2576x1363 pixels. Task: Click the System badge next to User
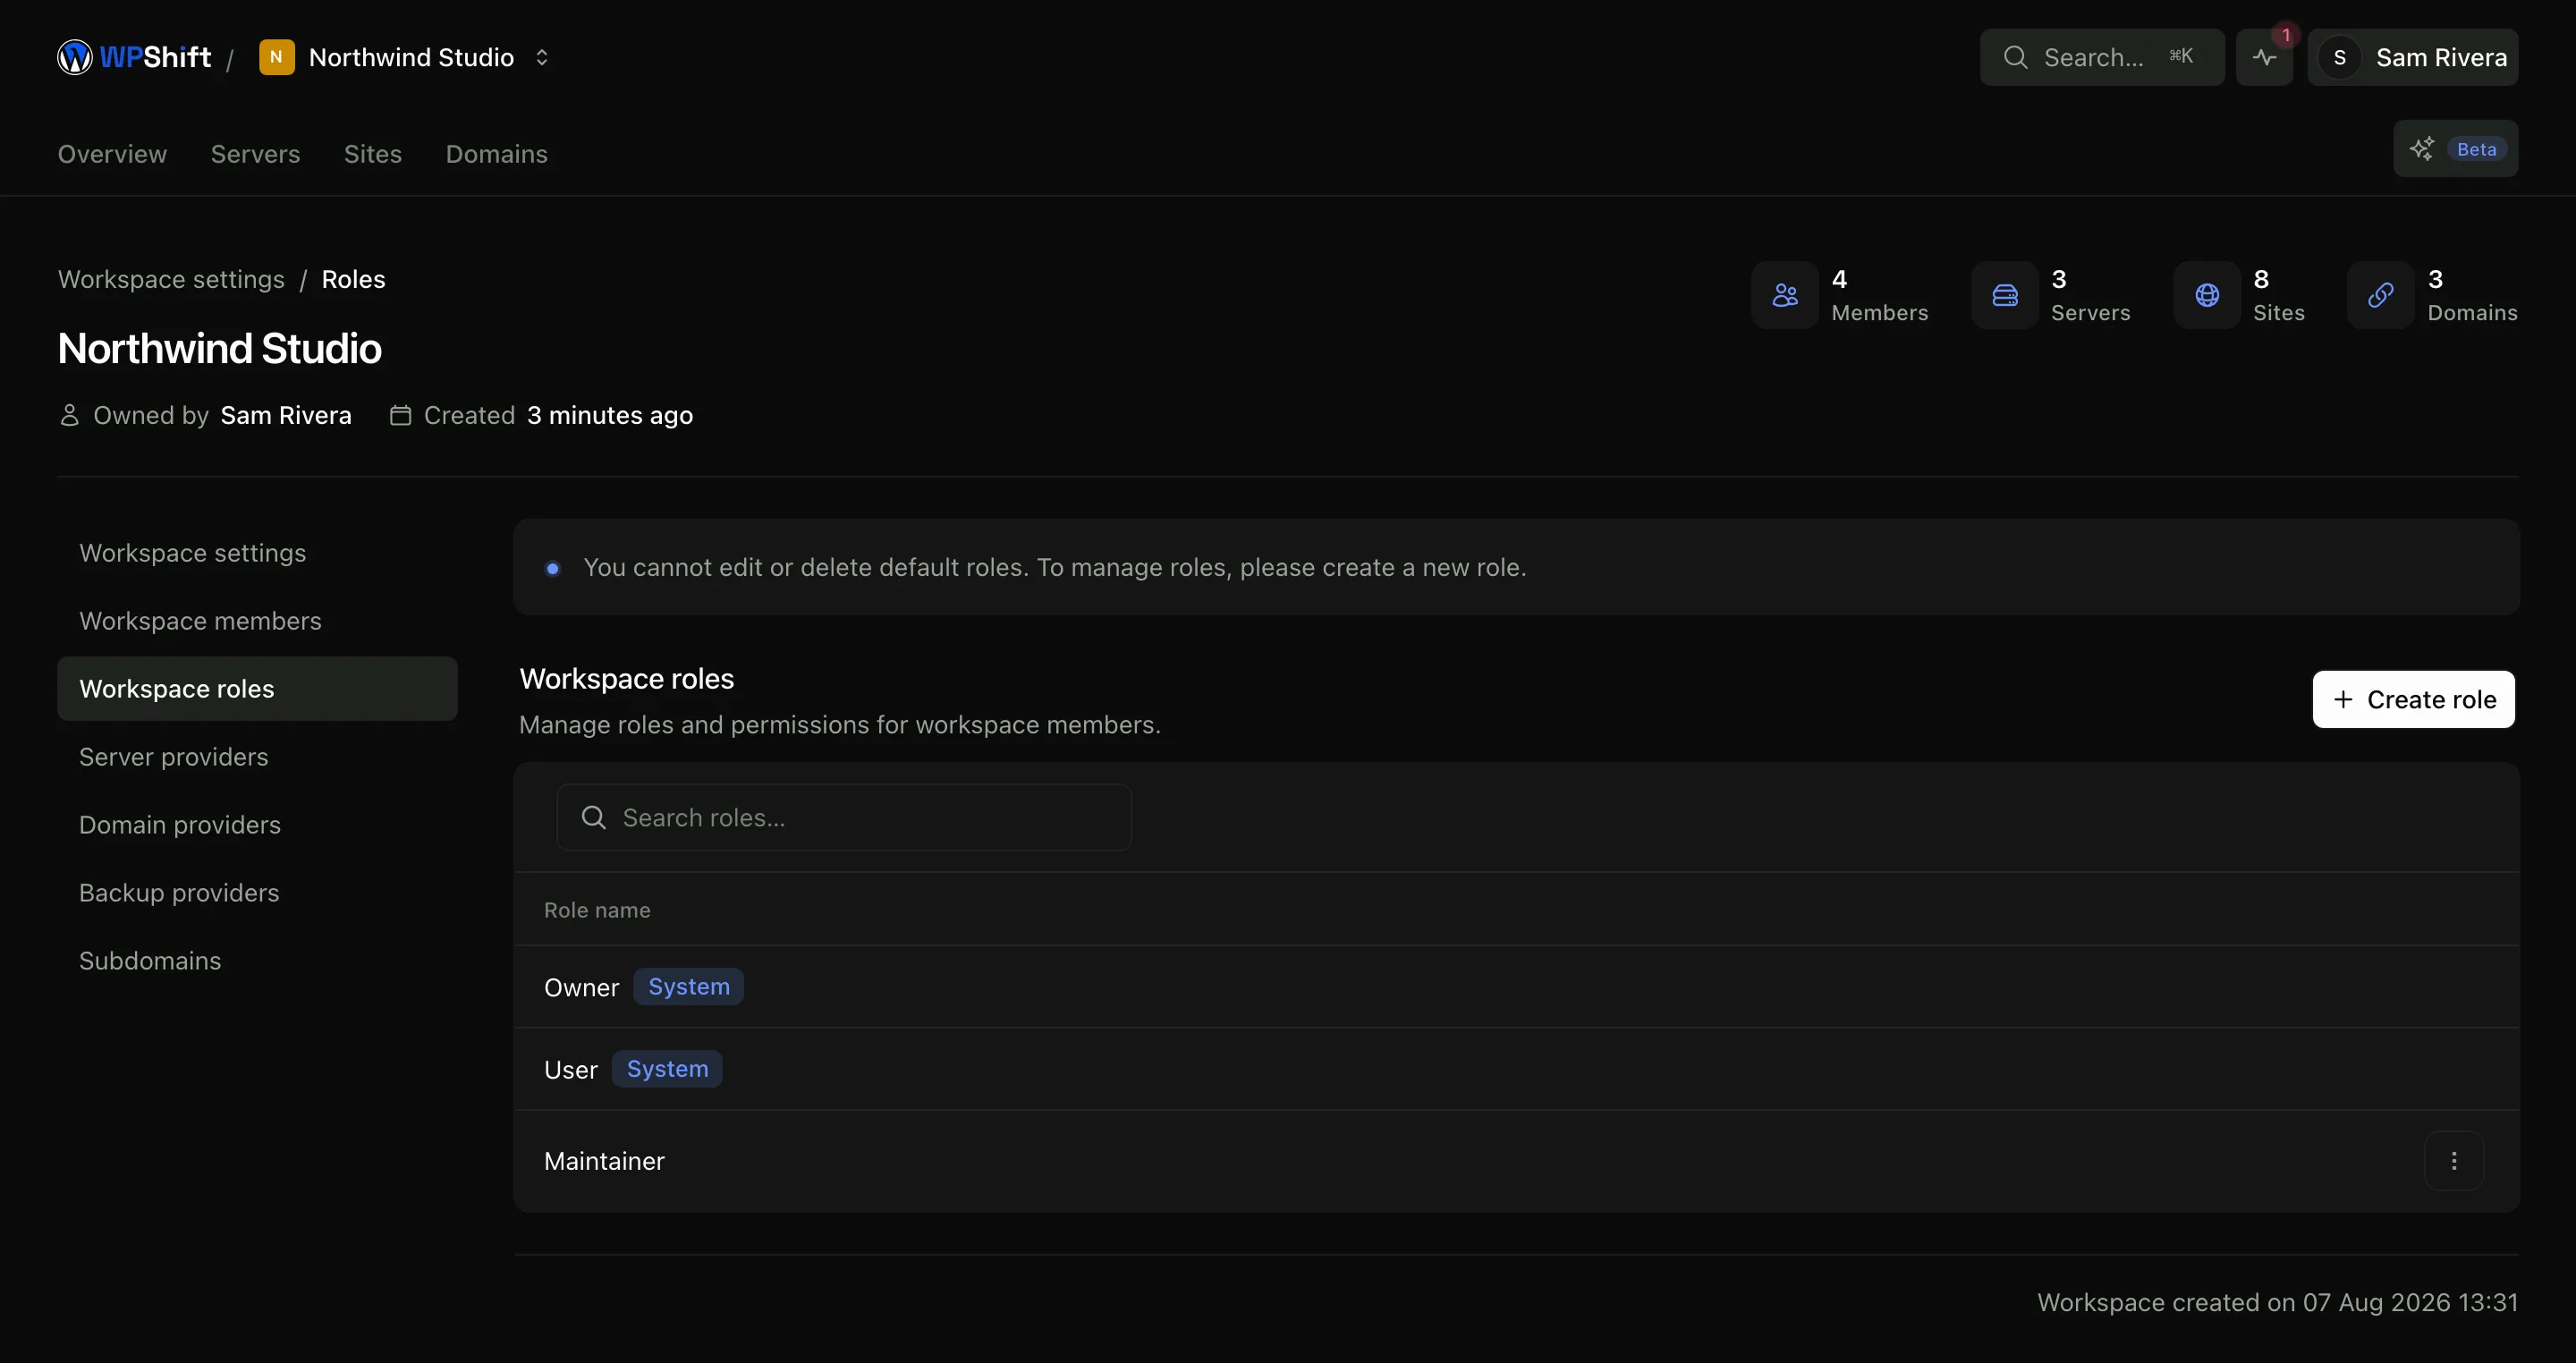click(x=667, y=1068)
